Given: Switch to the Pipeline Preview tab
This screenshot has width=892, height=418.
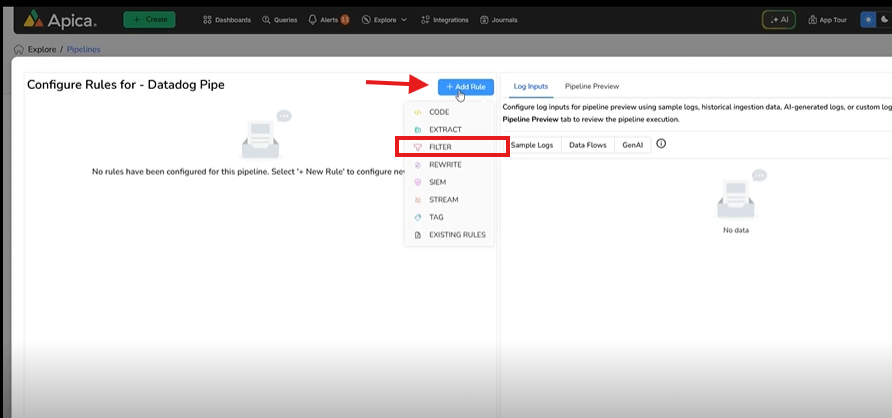Looking at the screenshot, I should tap(591, 86).
